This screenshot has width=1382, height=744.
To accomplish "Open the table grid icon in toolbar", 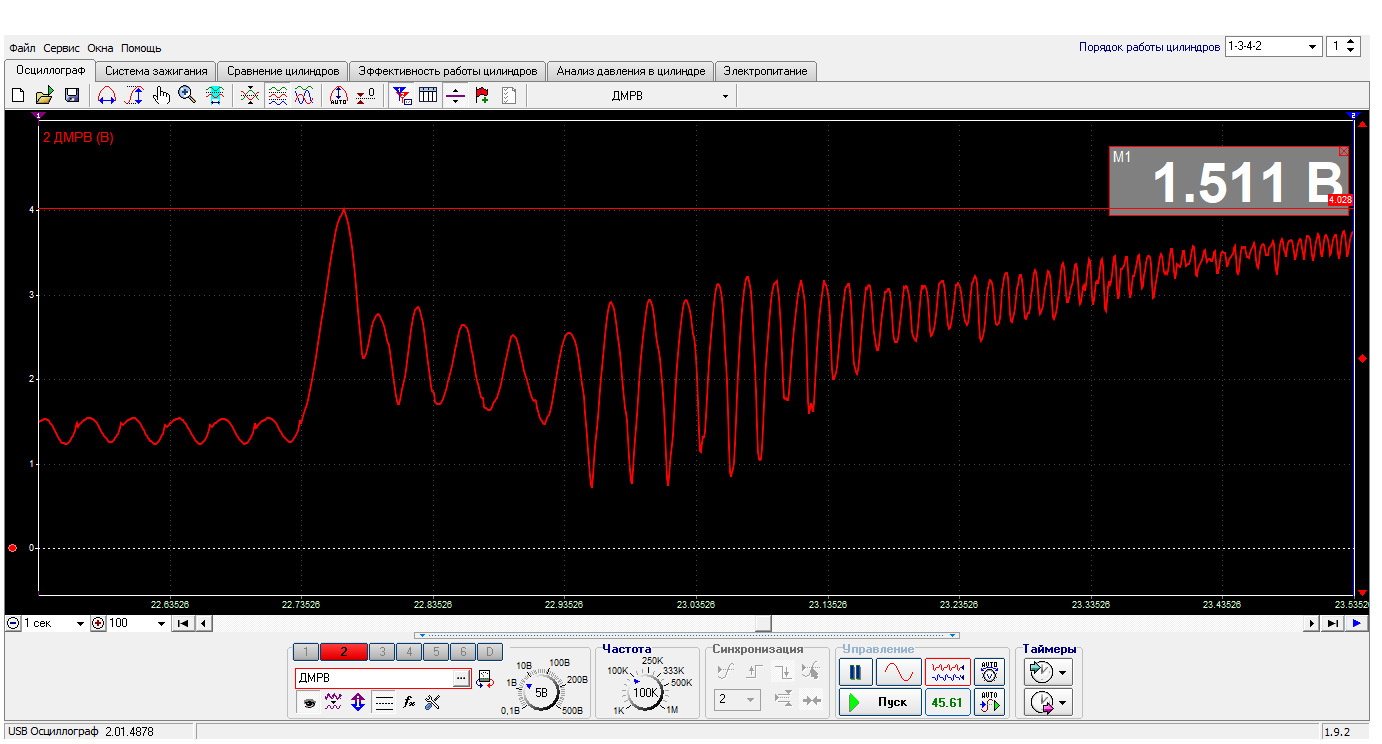I will coord(428,96).
